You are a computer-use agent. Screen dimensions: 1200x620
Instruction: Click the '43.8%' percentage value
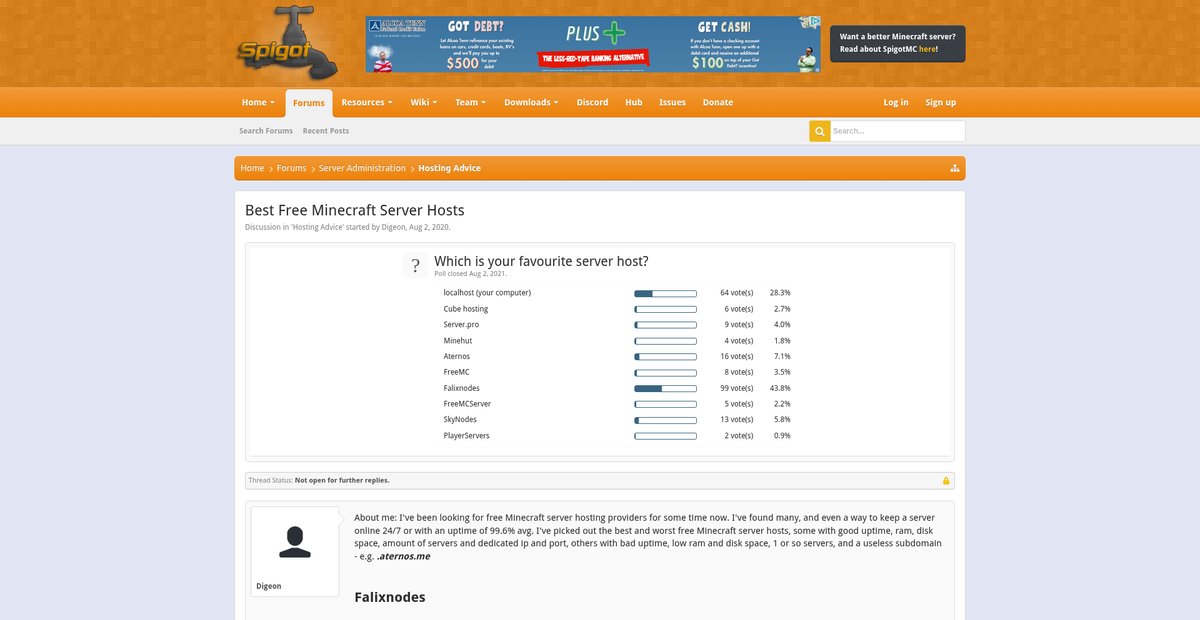coord(780,388)
